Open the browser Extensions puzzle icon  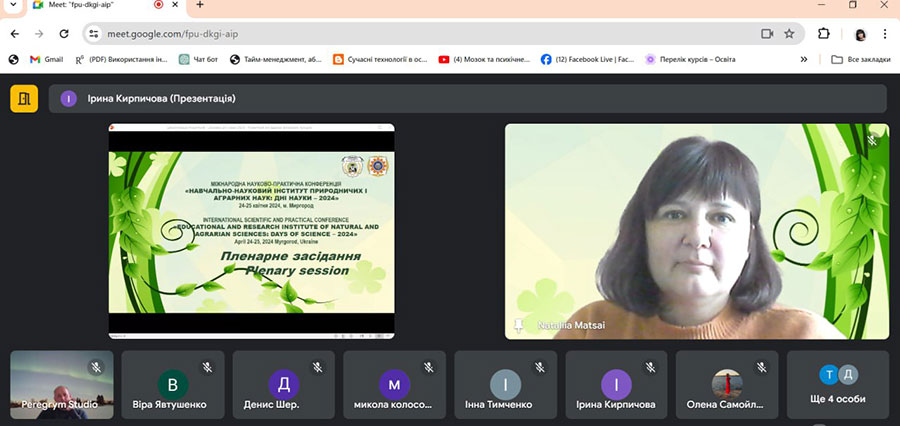pyautogui.click(x=824, y=33)
